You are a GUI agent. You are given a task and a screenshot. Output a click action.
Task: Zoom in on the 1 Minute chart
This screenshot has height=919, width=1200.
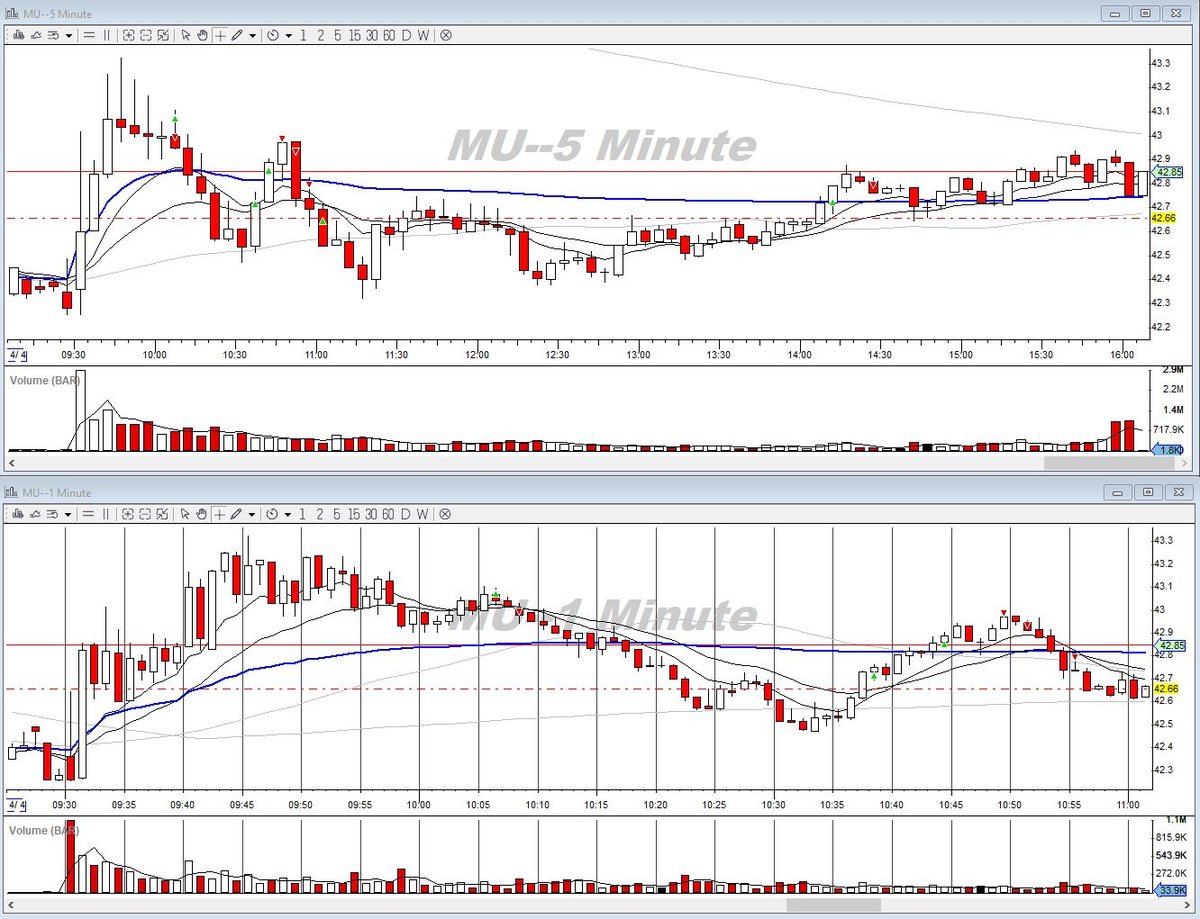[x=129, y=513]
